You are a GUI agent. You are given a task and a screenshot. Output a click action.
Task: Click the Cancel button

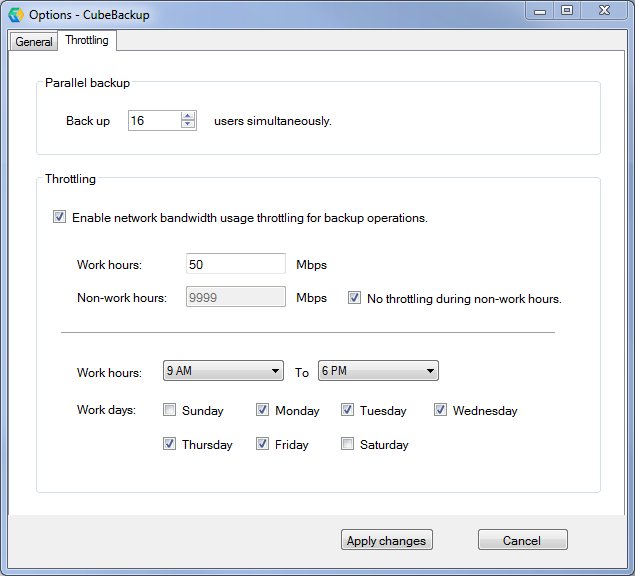coord(523,540)
